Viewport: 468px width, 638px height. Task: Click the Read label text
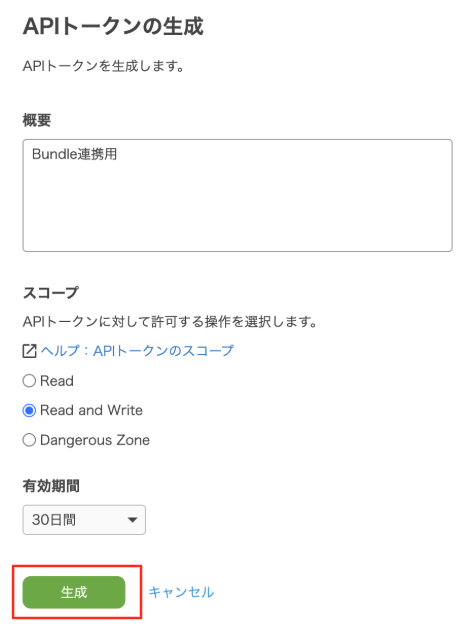(57, 381)
